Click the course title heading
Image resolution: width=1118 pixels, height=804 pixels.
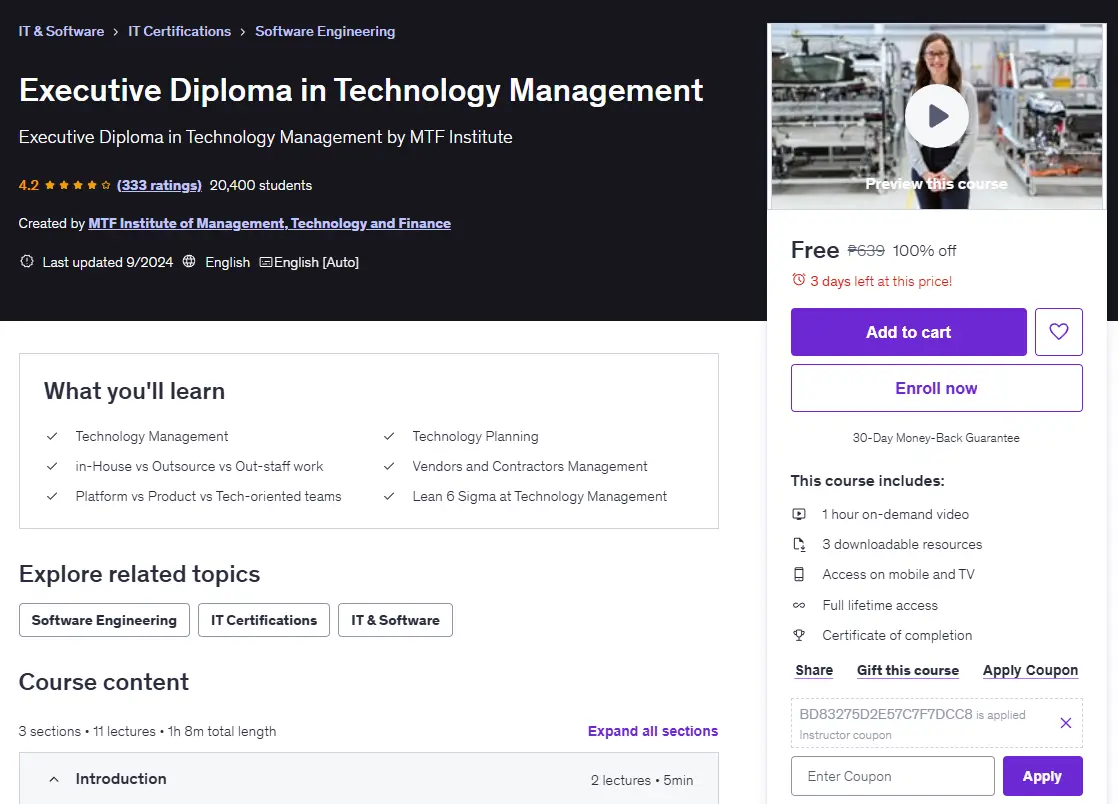coord(361,91)
